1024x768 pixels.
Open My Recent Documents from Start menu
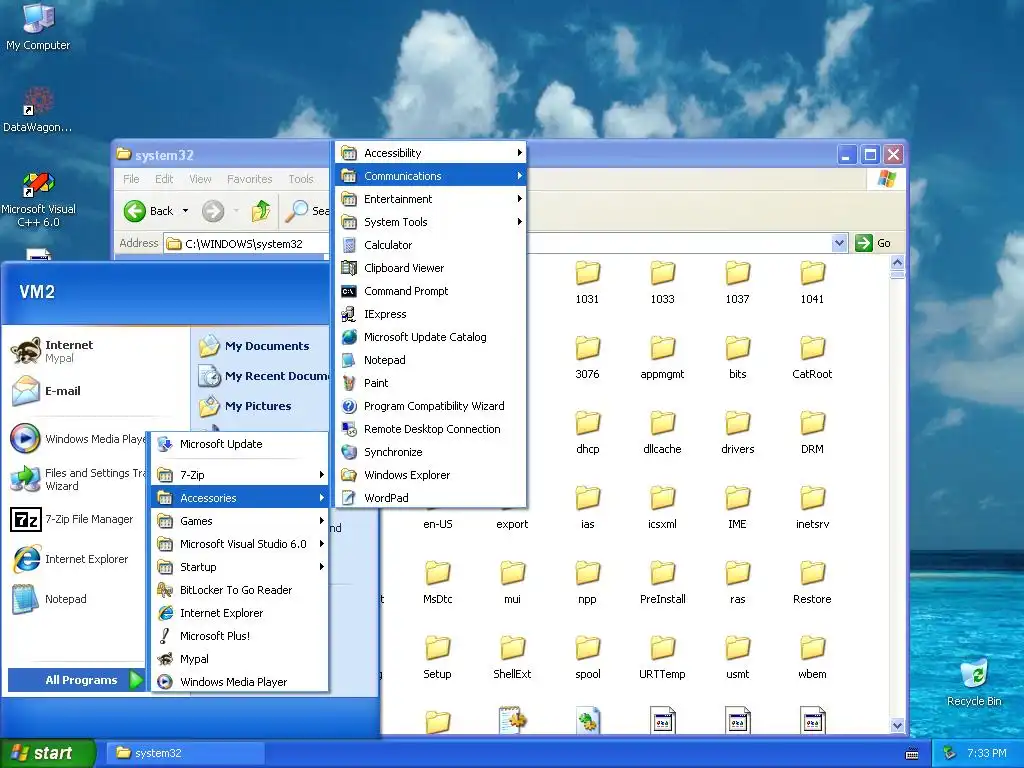point(263,376)
